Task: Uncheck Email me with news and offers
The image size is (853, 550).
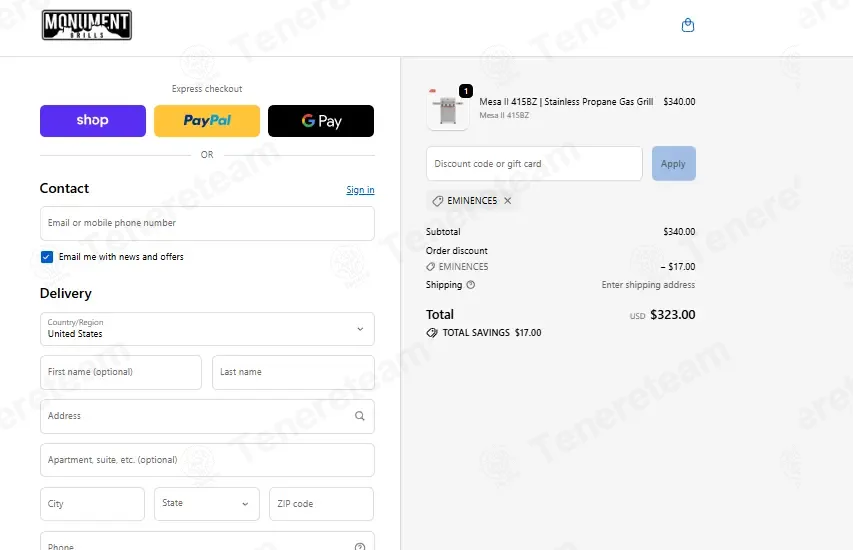Action: [47, 257]
